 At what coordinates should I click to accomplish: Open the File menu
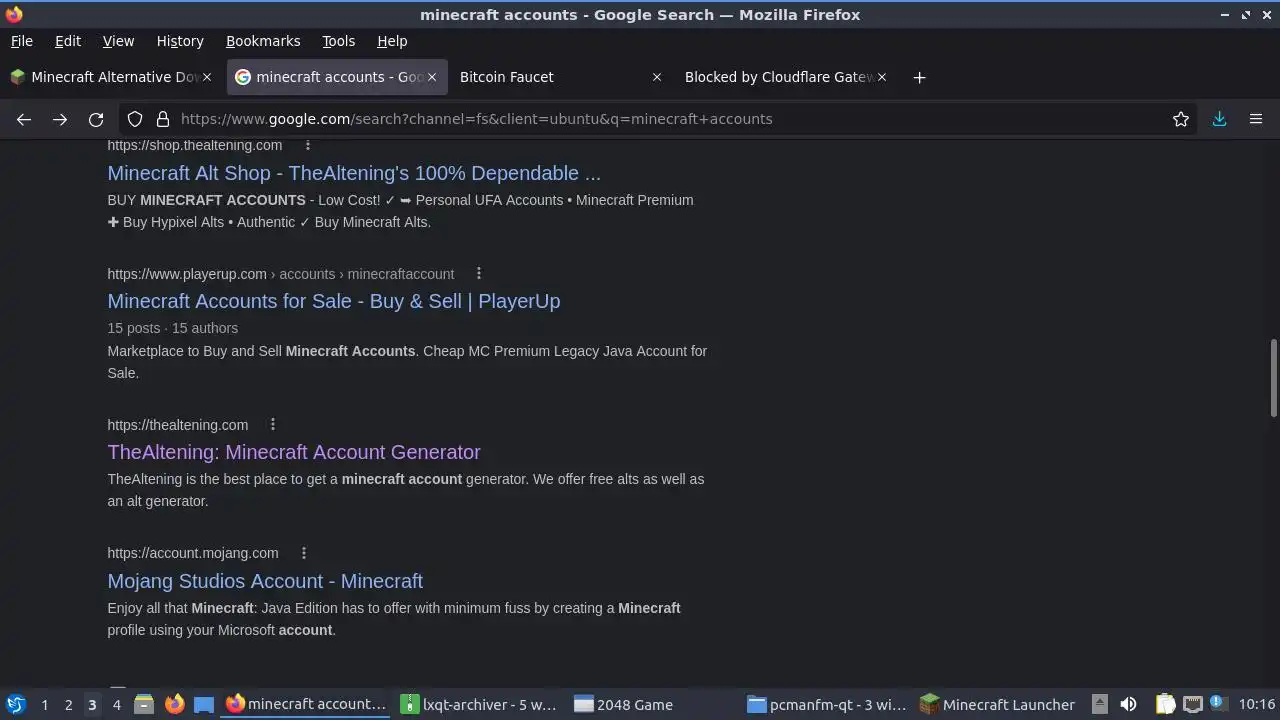point(22,41)
